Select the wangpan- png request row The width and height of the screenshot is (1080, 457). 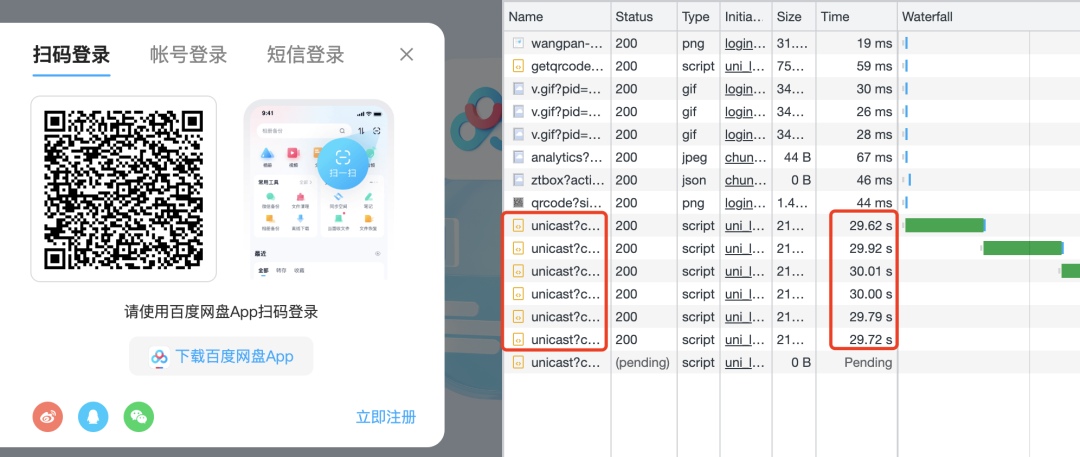792,43
